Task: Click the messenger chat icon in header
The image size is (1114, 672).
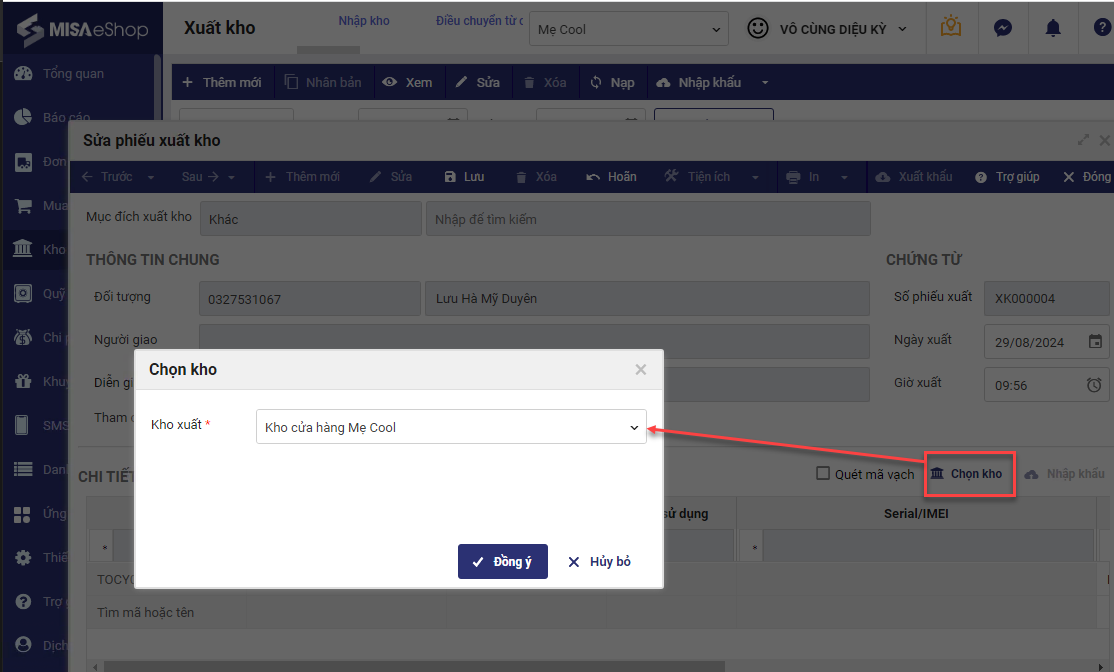Action: pos(1002,28)
